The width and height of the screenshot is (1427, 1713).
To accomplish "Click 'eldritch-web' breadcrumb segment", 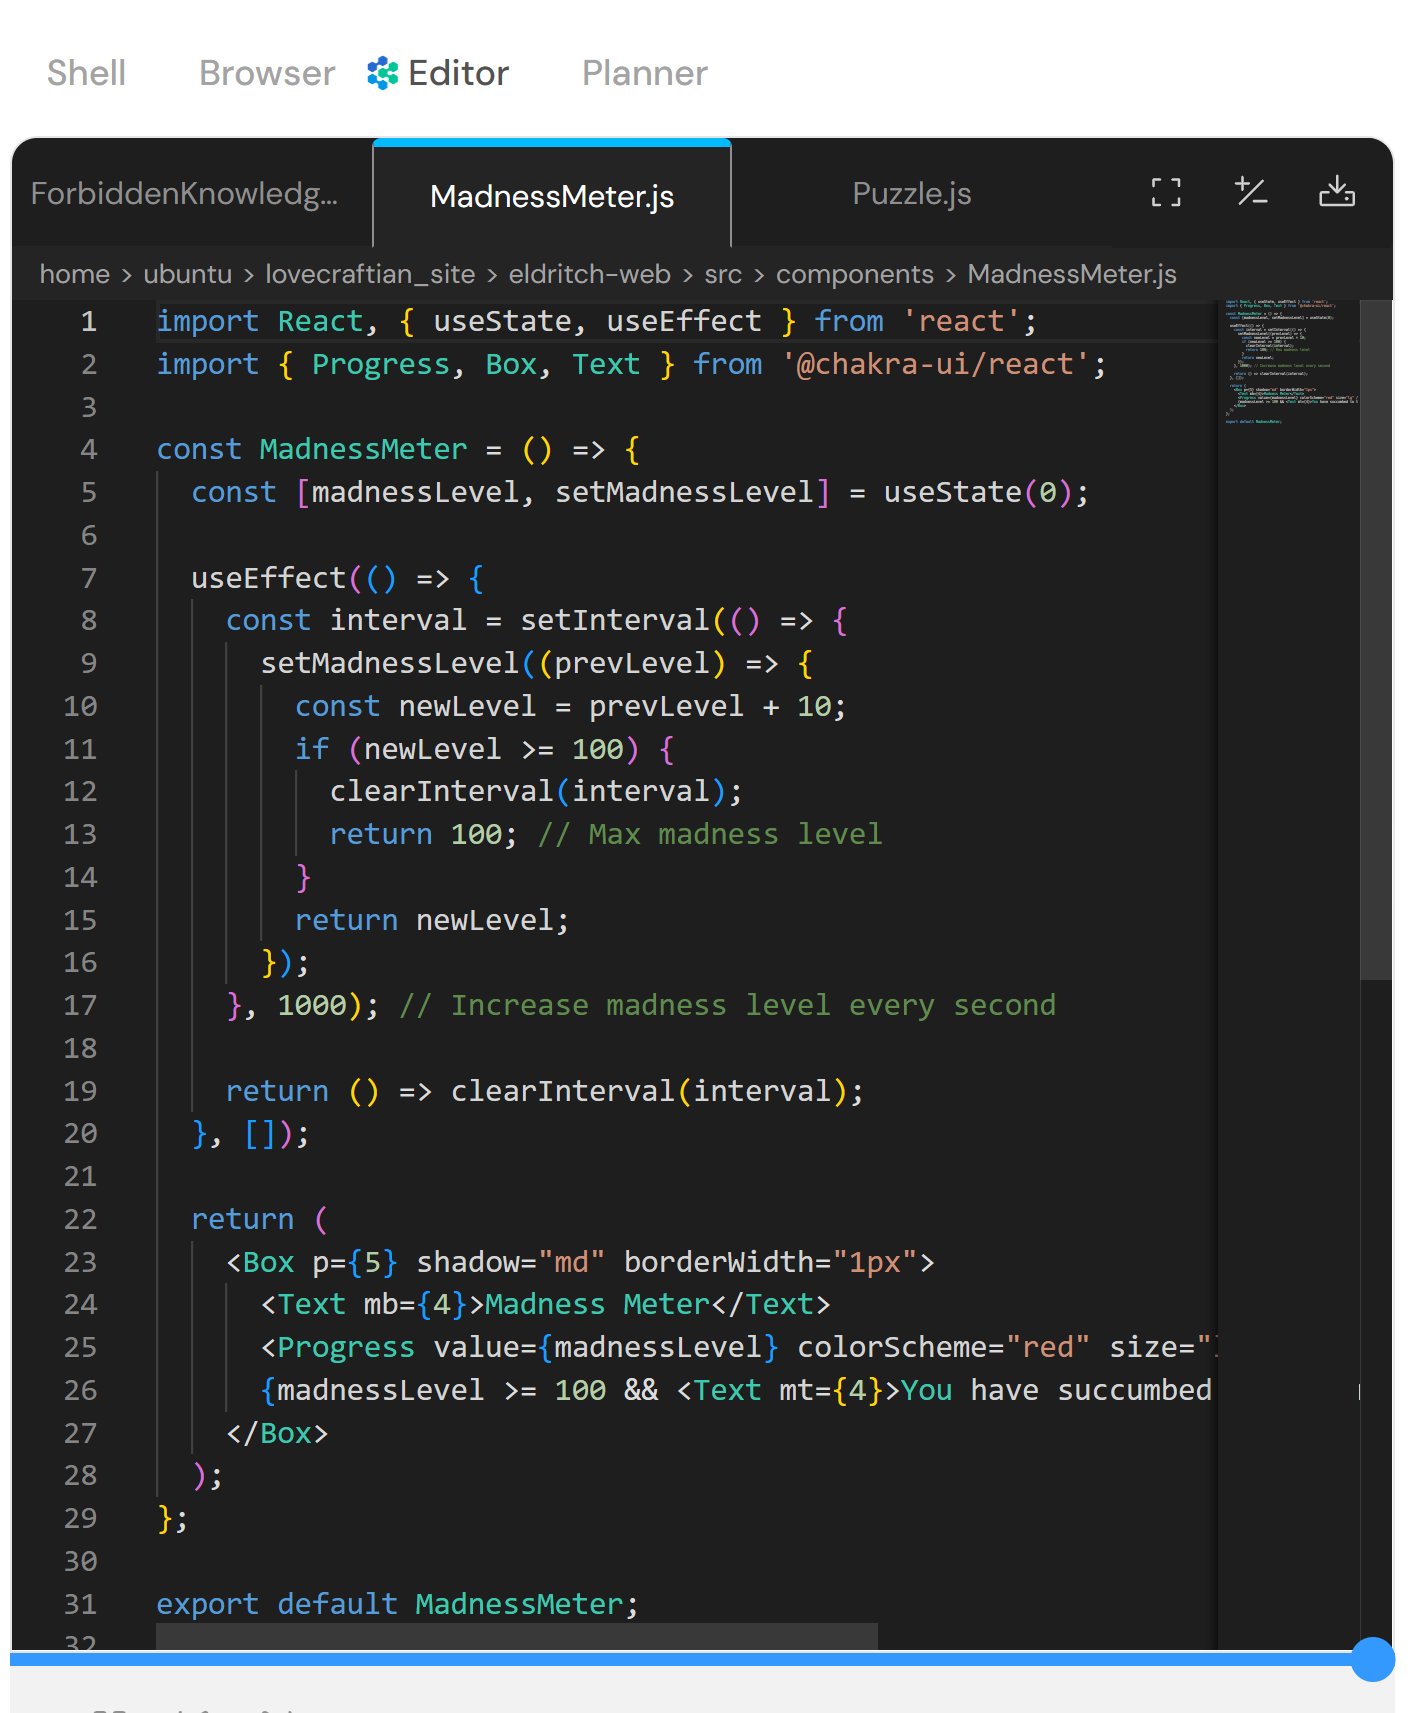I will click(x=589, y=274).
